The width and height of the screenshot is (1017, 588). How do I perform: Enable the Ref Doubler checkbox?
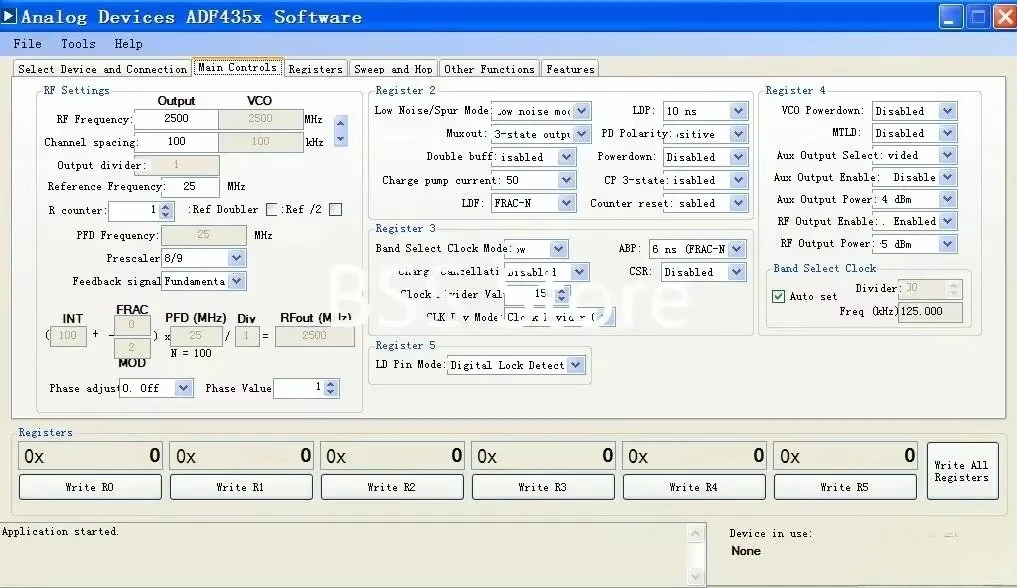pos(272,210)
